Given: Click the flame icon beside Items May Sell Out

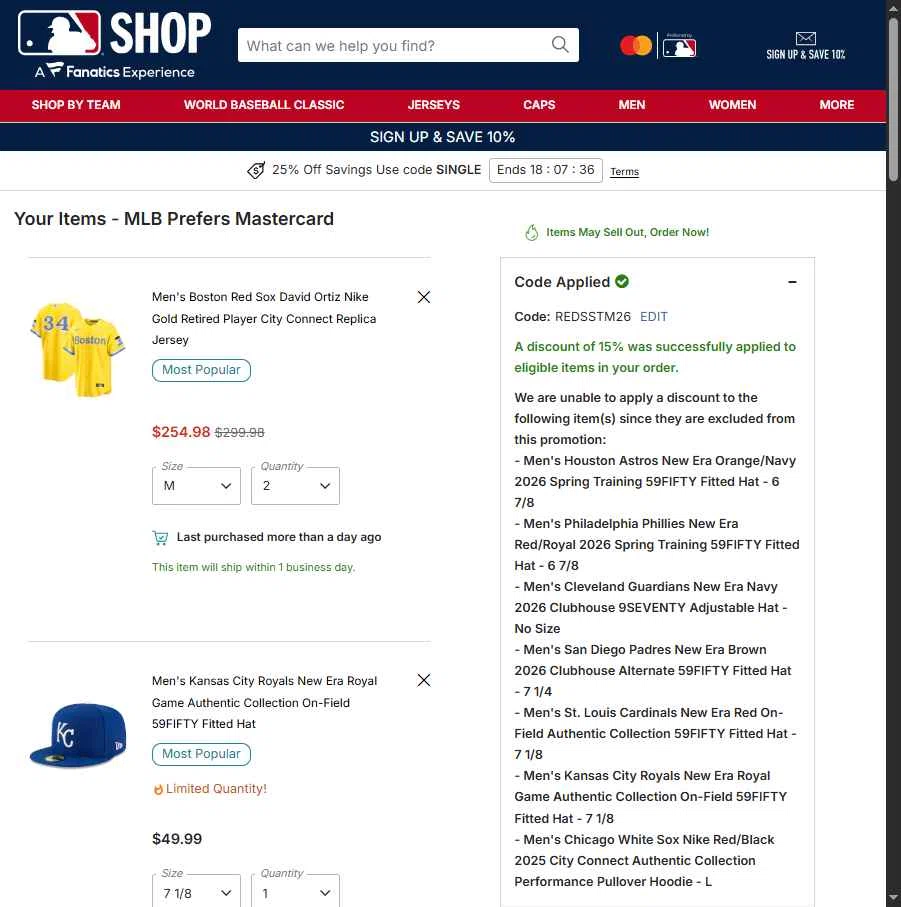Looking at the screenshot, I should click(x=531, y=233).
